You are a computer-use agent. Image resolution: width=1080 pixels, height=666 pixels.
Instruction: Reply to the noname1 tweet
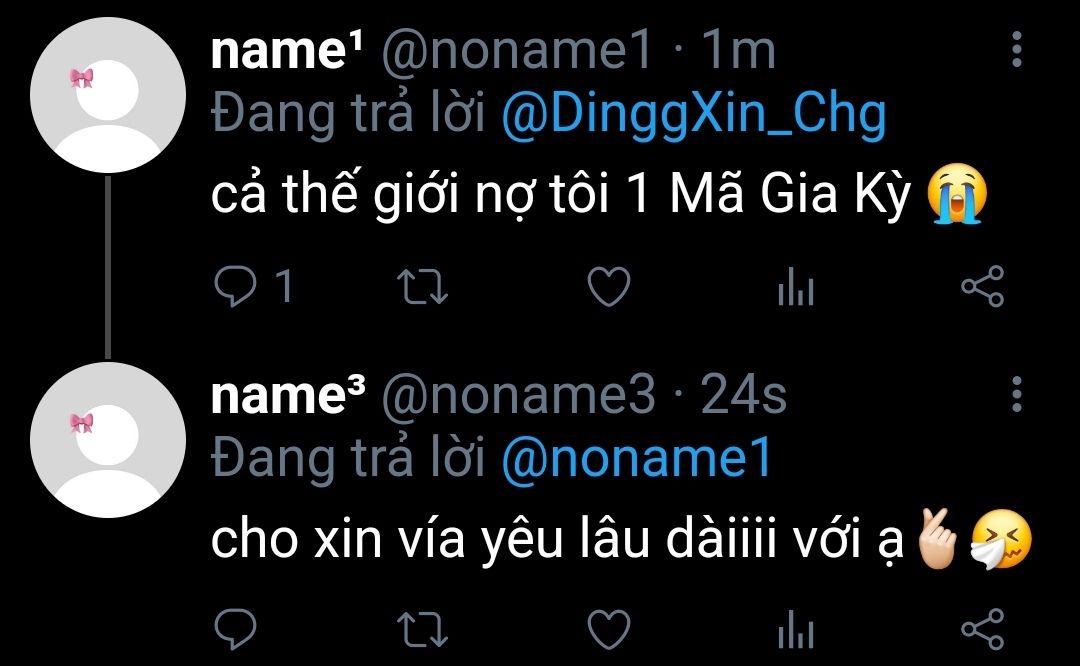236,288
